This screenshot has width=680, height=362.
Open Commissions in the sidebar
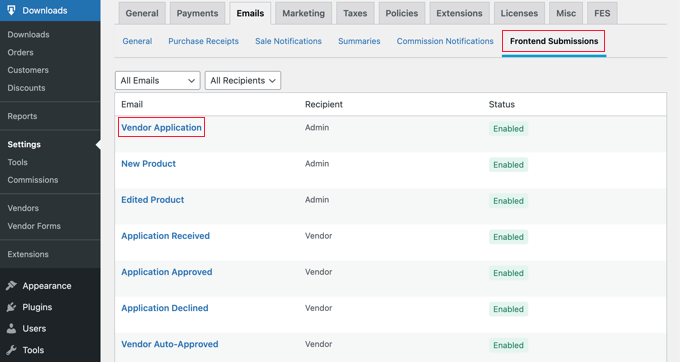(x=33, y=180)
